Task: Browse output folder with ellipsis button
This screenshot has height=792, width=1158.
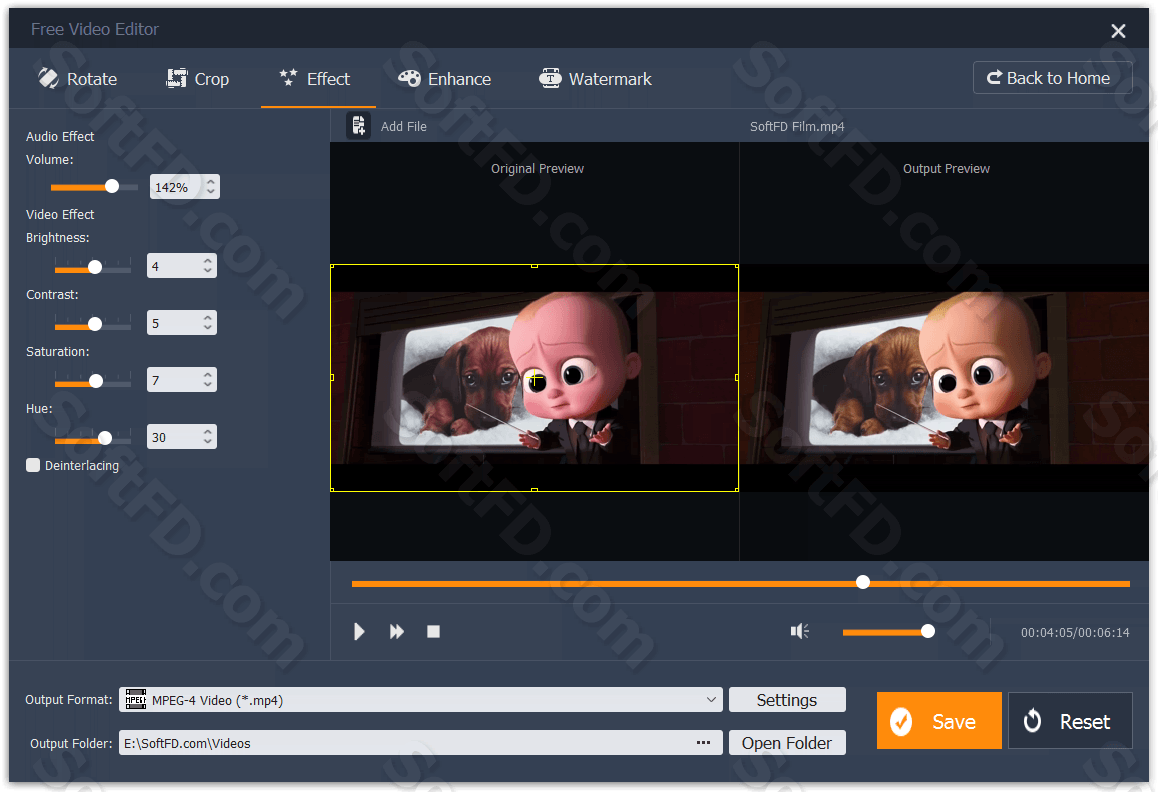Action: point(703,742)
